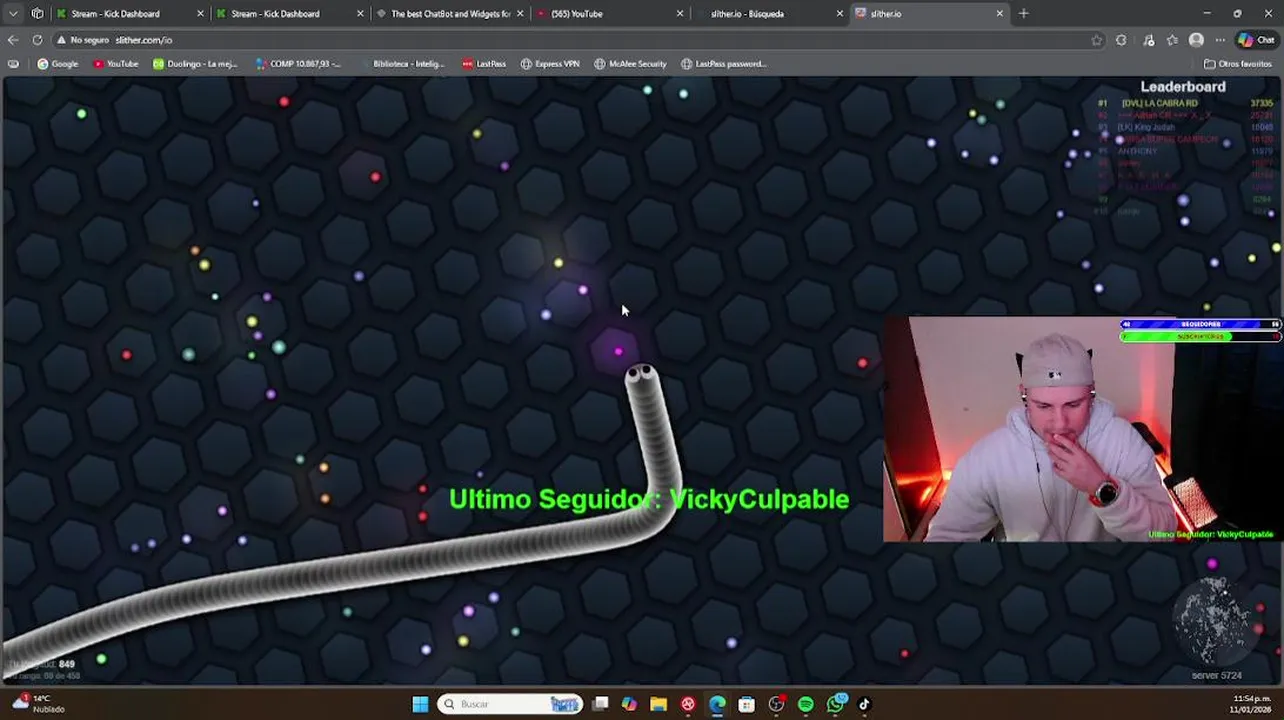Click the Leaderboard heading in the game
This screenshot has width=1284, height=720.
[1183, 87]
